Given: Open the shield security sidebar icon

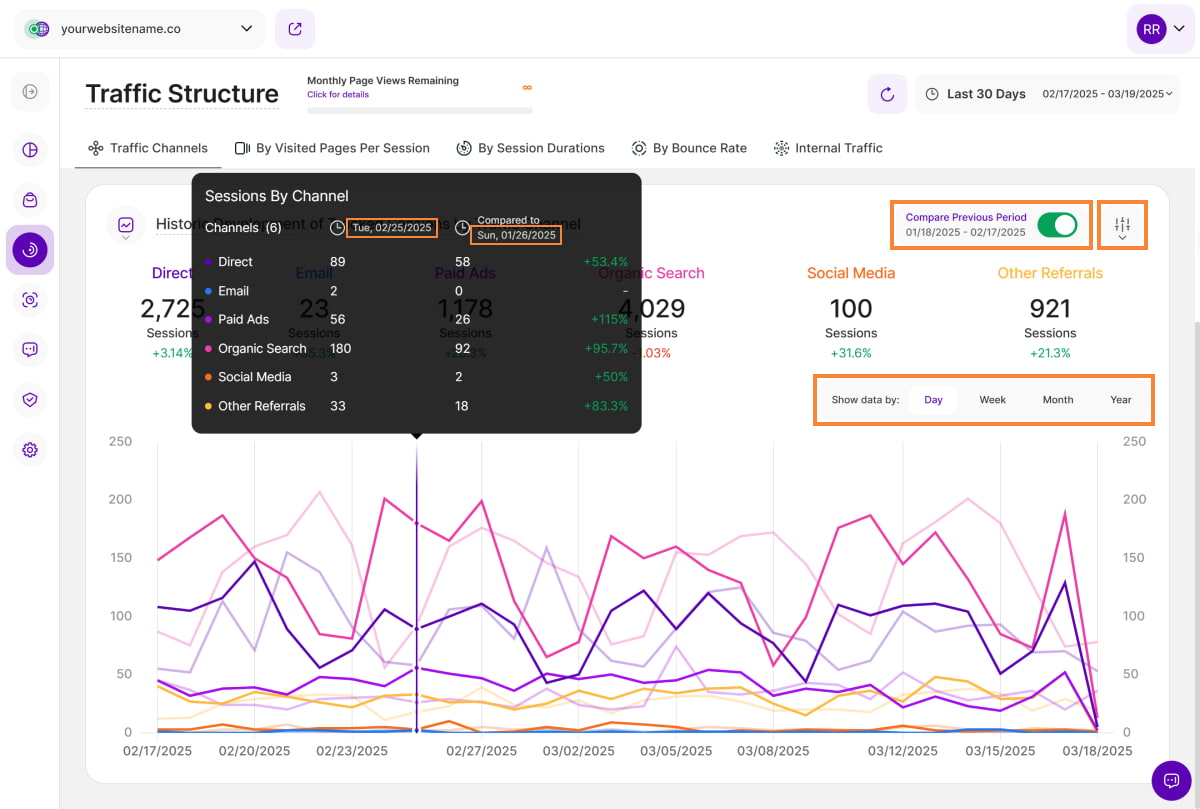Looking at the screenshot, I should (30, 400).
